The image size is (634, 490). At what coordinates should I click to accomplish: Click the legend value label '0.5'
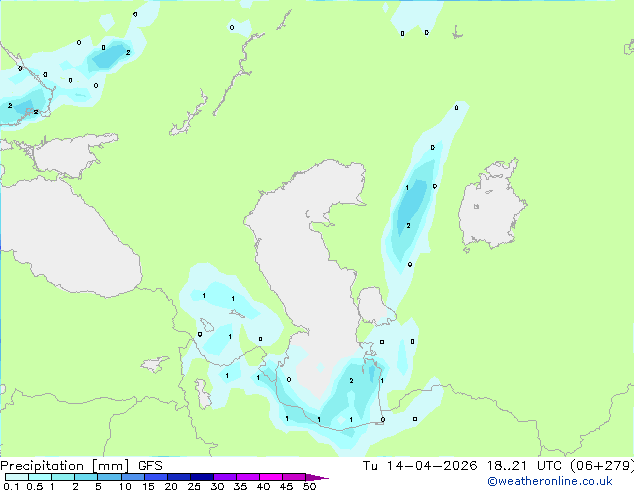(35, 486)
